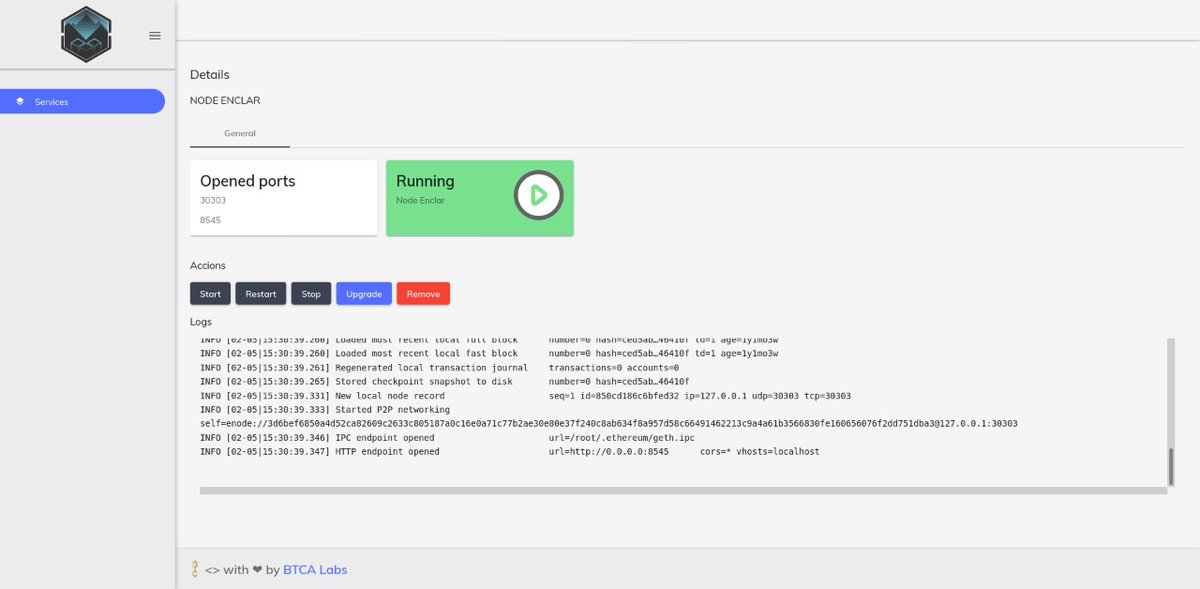The image size is (1200, 589).
Task: Click the NODE ENCLAR heading
Action: [x=225, y=100]
